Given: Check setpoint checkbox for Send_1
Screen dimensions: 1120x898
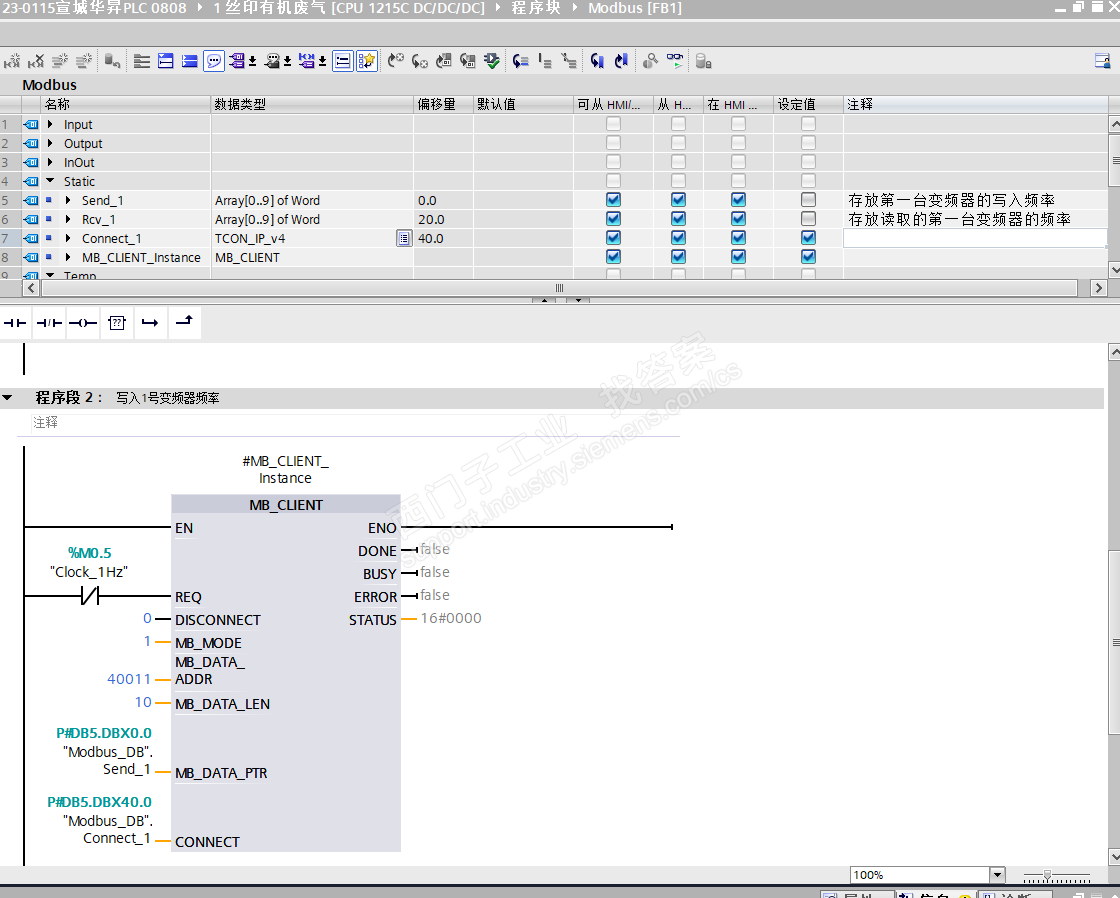Looking at the screenshot, I should (808, 200).
